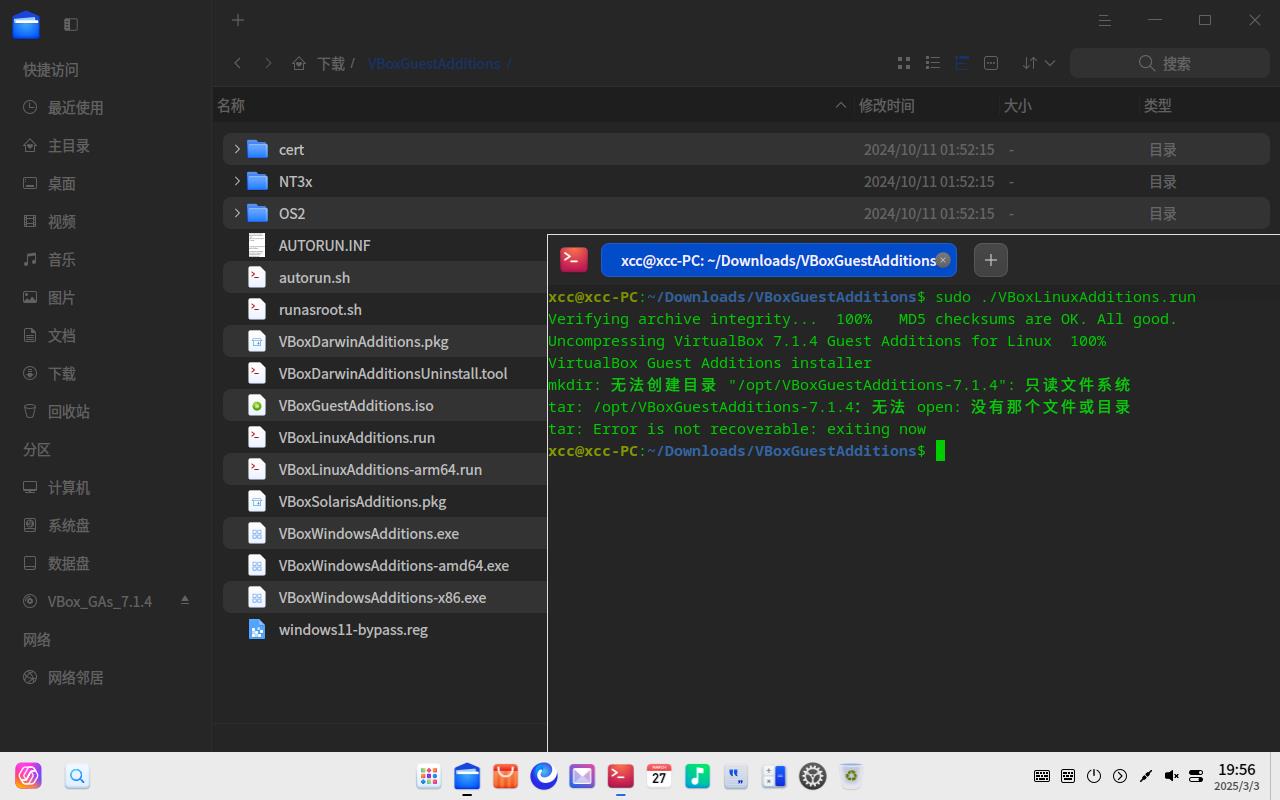1280x800 pixels.
Task: Expand the cert folder
Action: pos(237,149)
